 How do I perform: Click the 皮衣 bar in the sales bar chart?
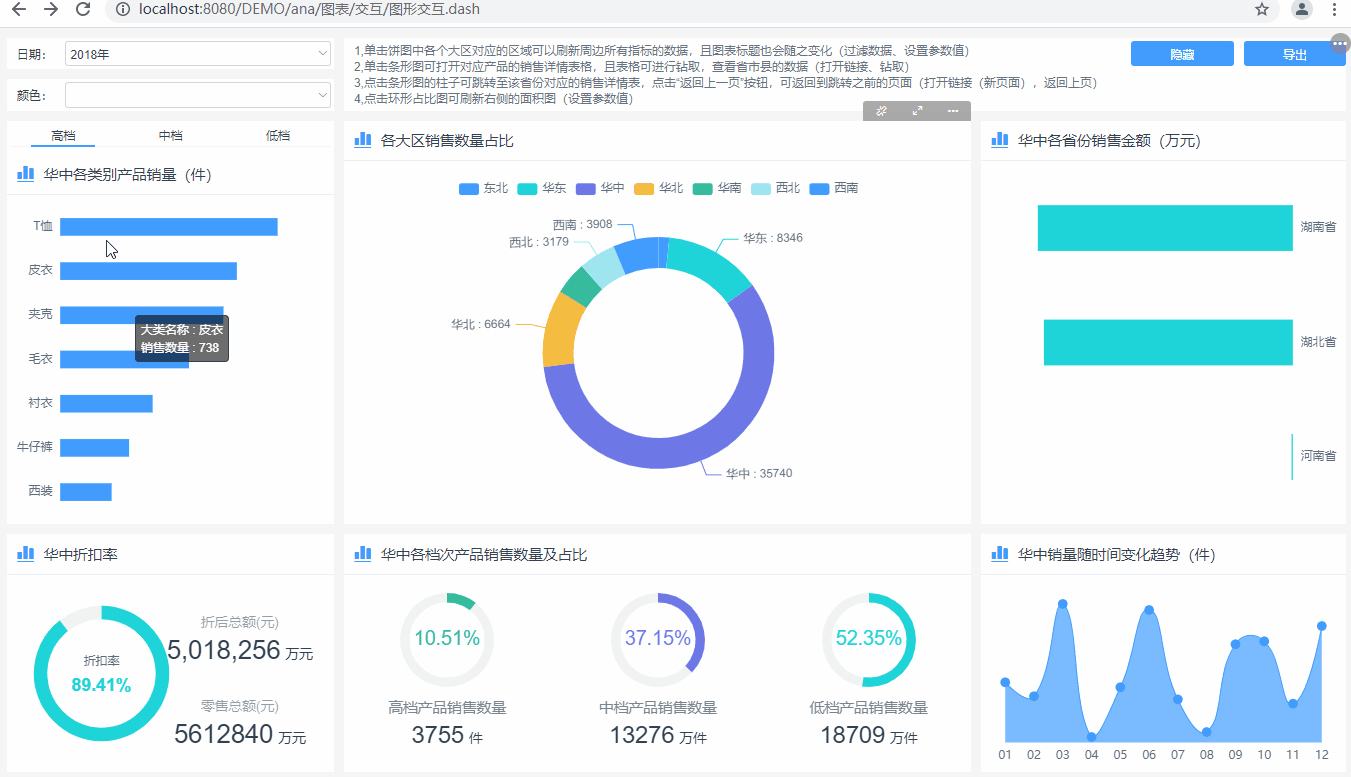(148, 270)
